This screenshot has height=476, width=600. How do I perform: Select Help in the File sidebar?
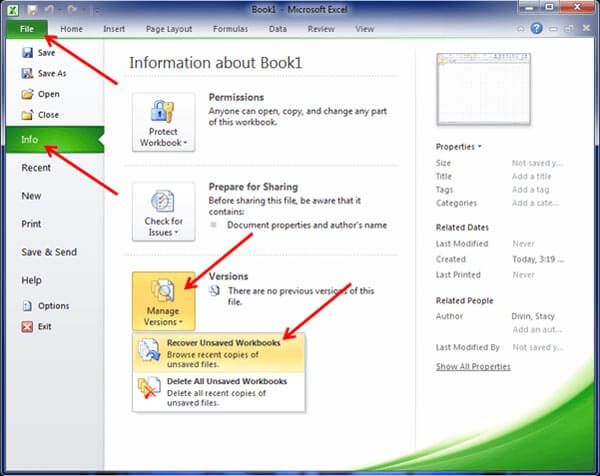point(31,280)
